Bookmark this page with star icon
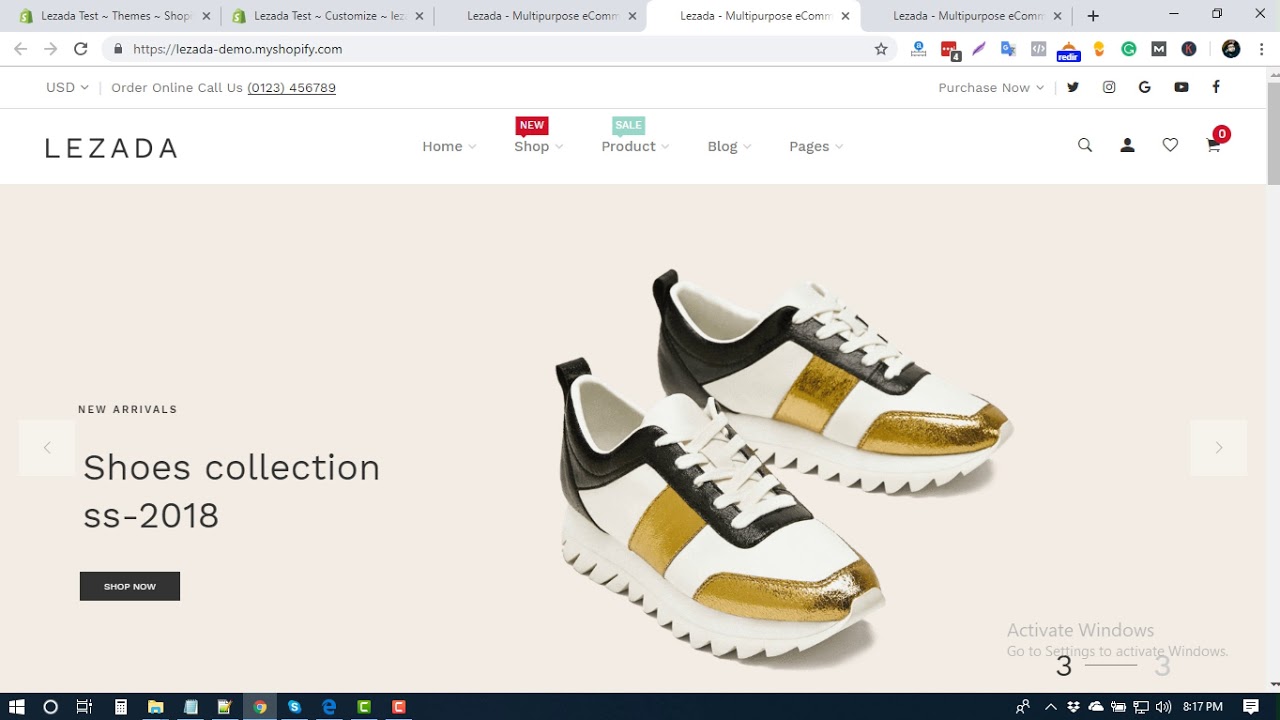 pos(881,49)
